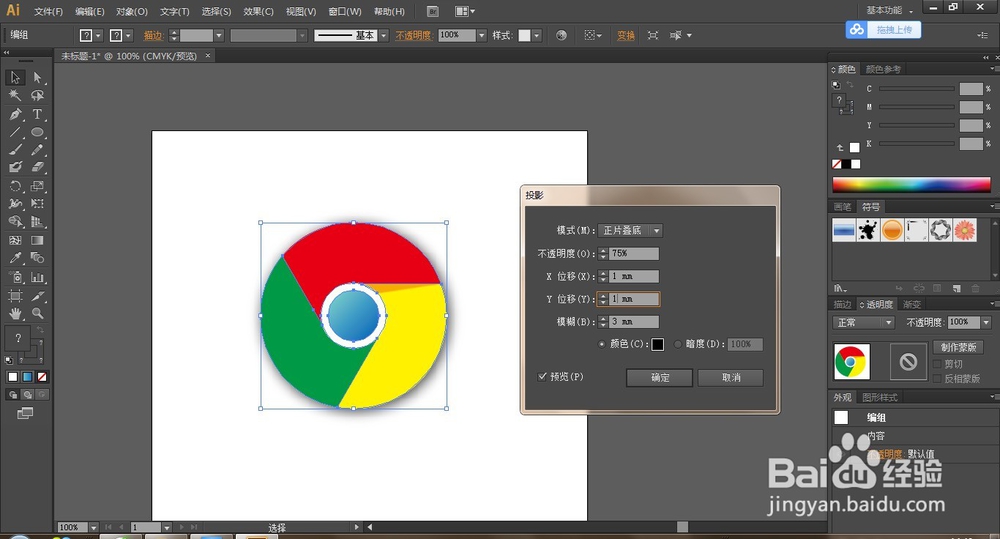The image size is (1000, 539).
Task: Select the Gradient tool
Action: (x=38, y=240)
